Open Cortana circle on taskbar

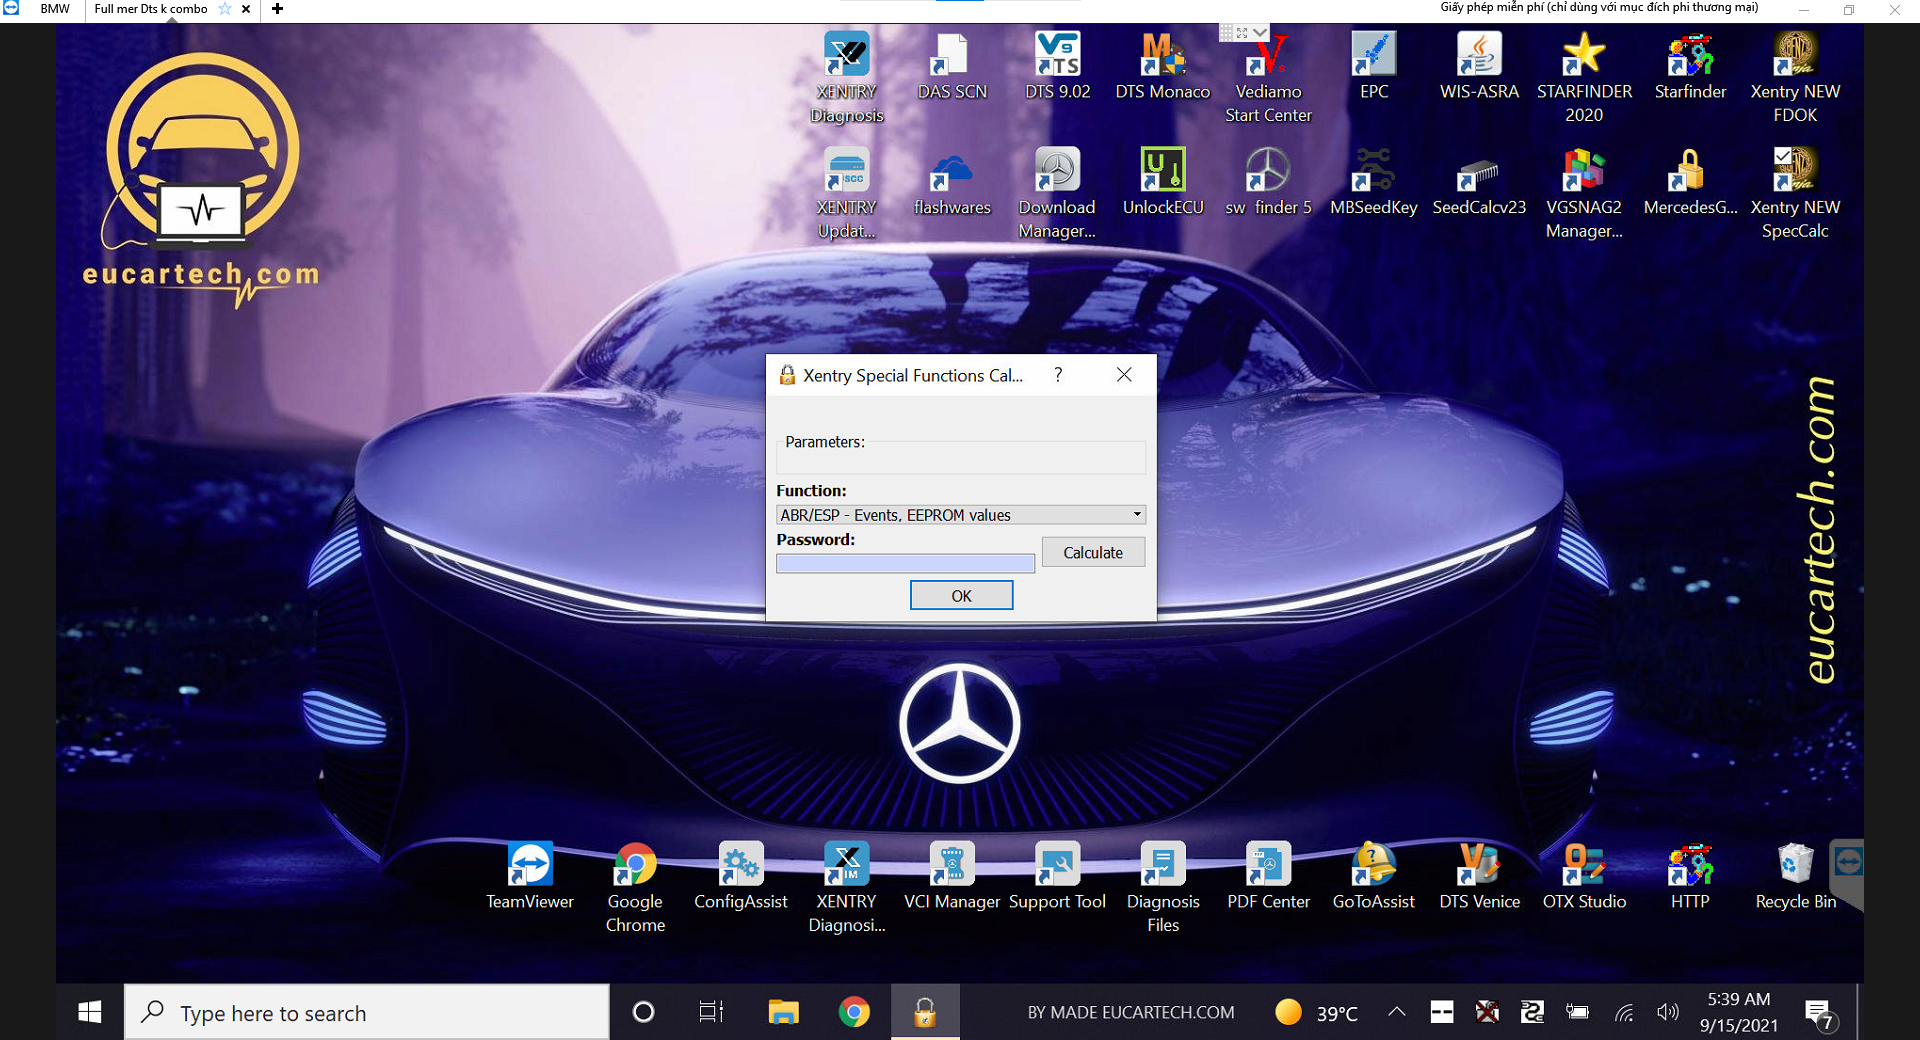click(644, 1012)
